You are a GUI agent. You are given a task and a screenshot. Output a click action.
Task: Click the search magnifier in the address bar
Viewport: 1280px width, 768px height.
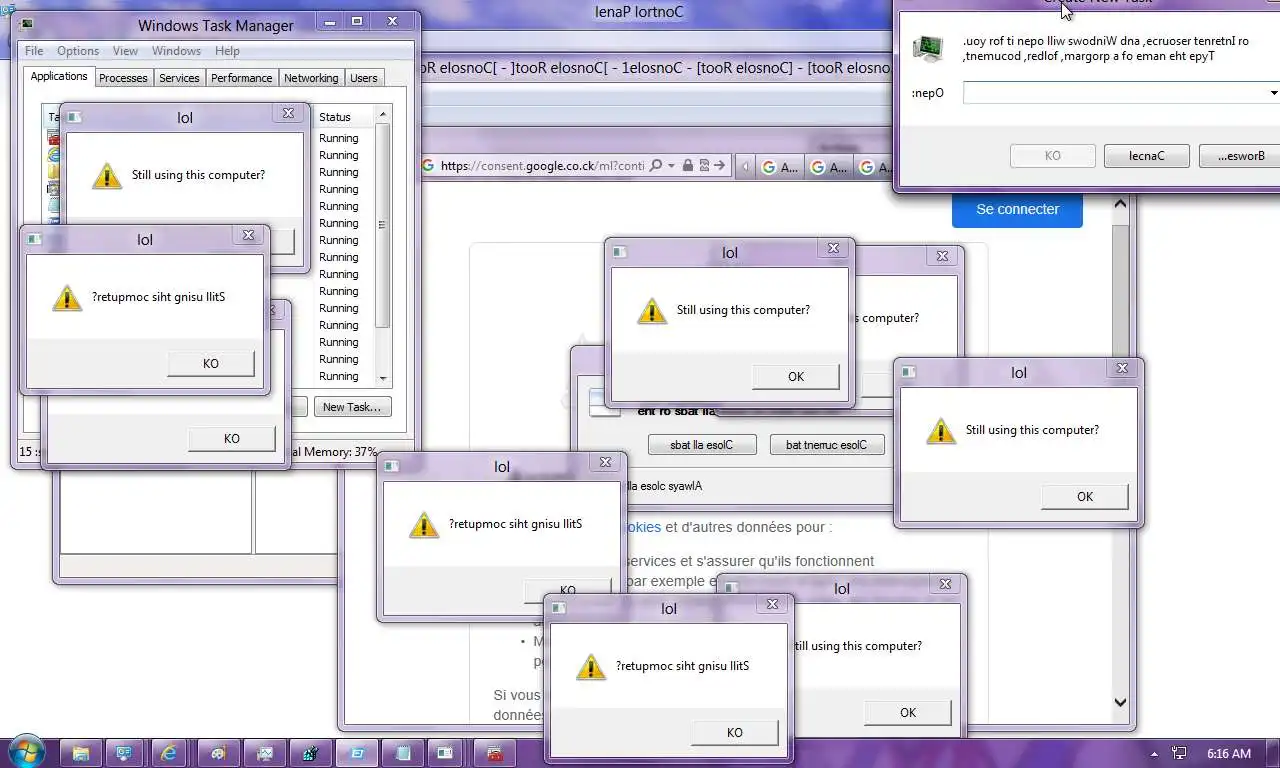[656, 166]
